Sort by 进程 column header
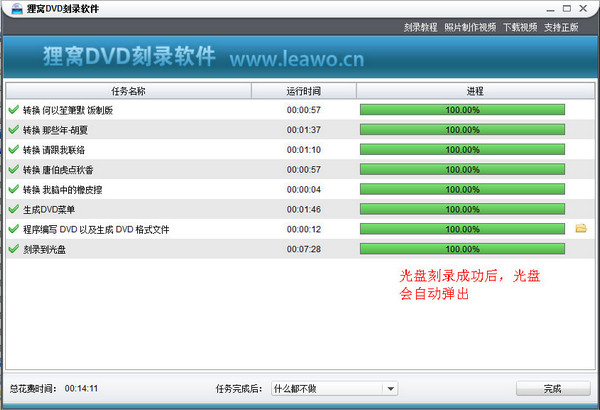The width and height of the screenshot is (600, 410). pyautogui.click(x=475, y=91)
